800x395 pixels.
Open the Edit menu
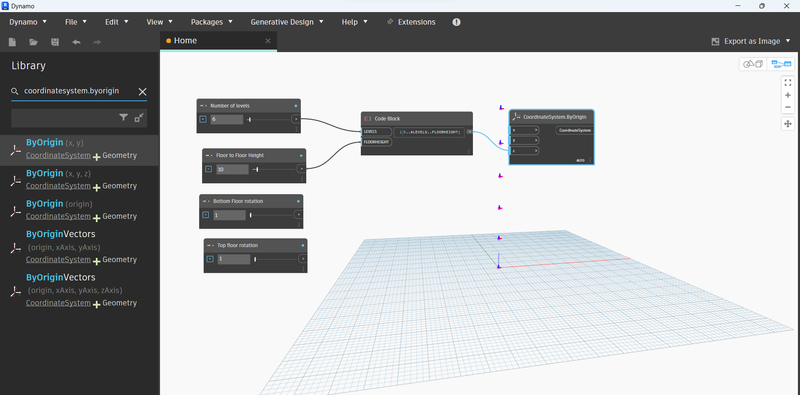tap(116, 22)
